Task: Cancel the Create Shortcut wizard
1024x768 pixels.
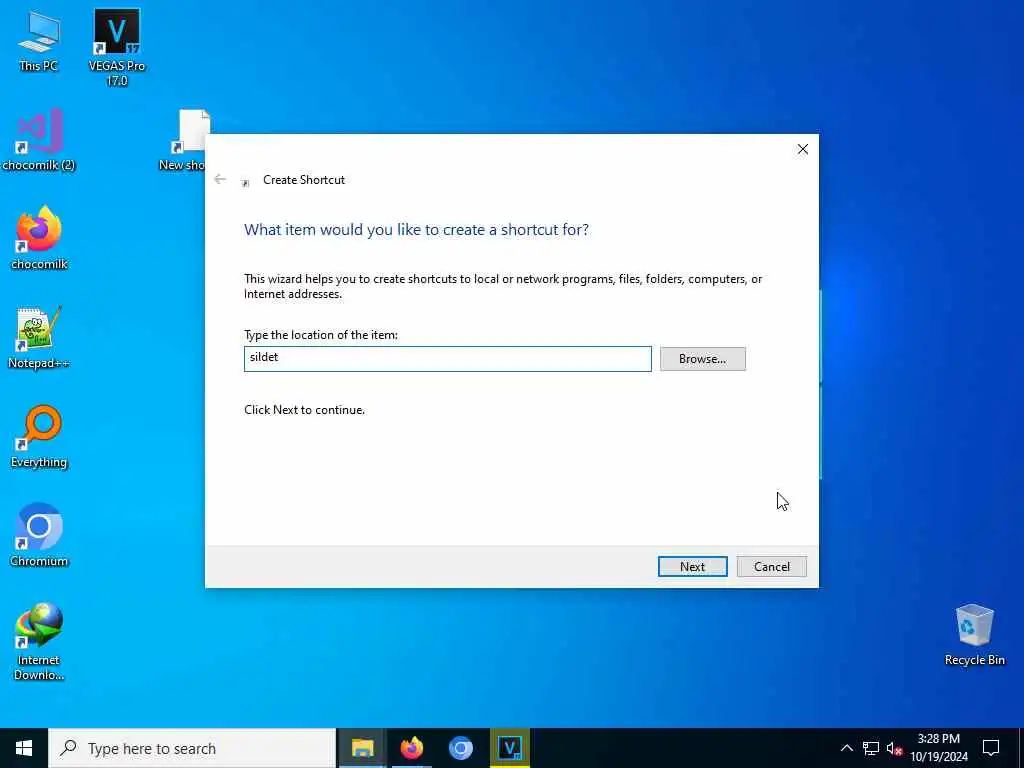Action: click(771, 566)
